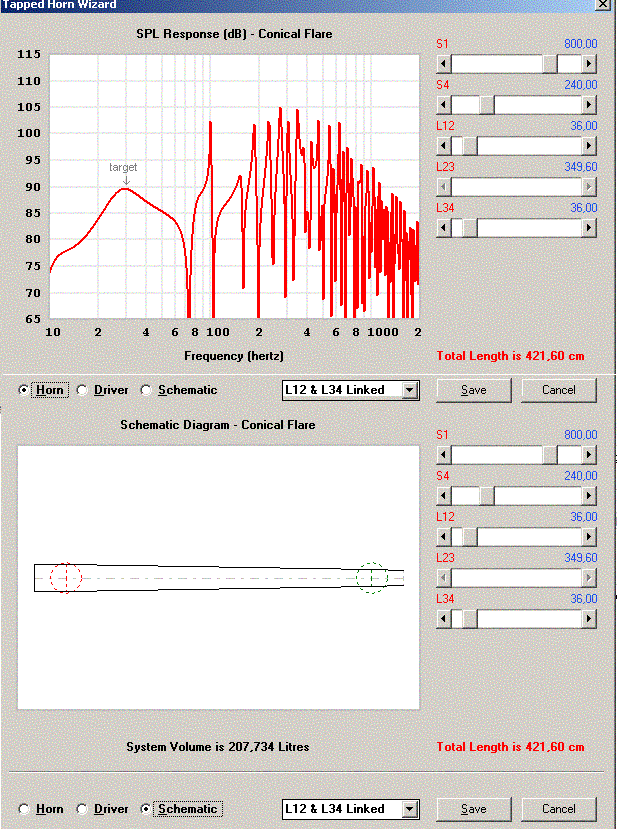Click L23 value 349,60 in SPL Response panel
619x829 pixels.
(580, 167)
